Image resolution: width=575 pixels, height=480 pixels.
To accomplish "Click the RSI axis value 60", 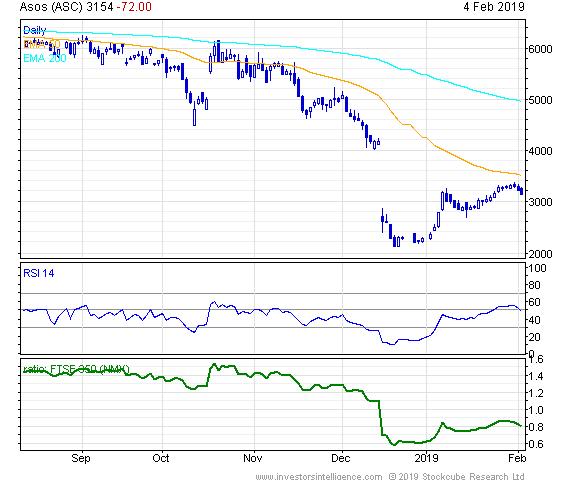I will tap(534, 303).
